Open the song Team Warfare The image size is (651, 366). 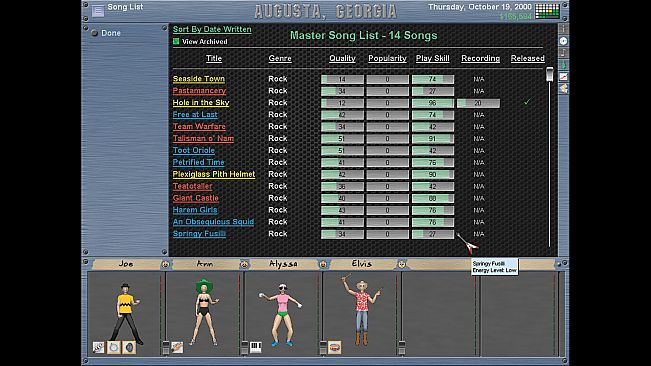point(199,127)
